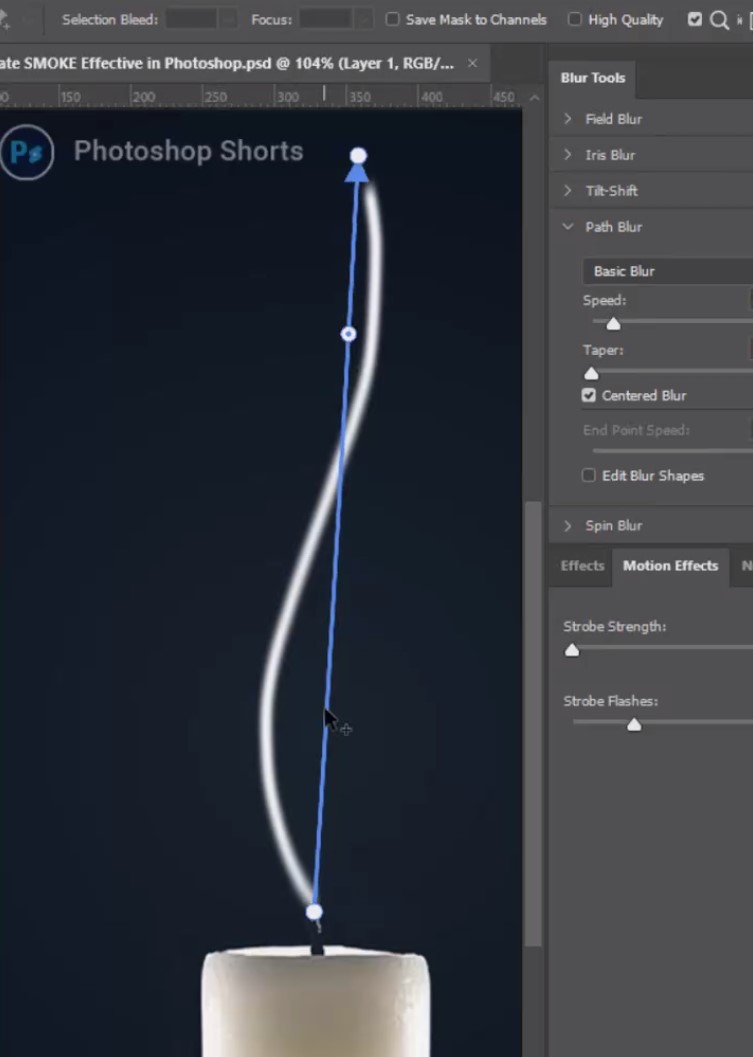Toggle the checked Preview checkbox beside magnifier
753x1057 pixels.
pyautogui.click(x=694, y=20)
